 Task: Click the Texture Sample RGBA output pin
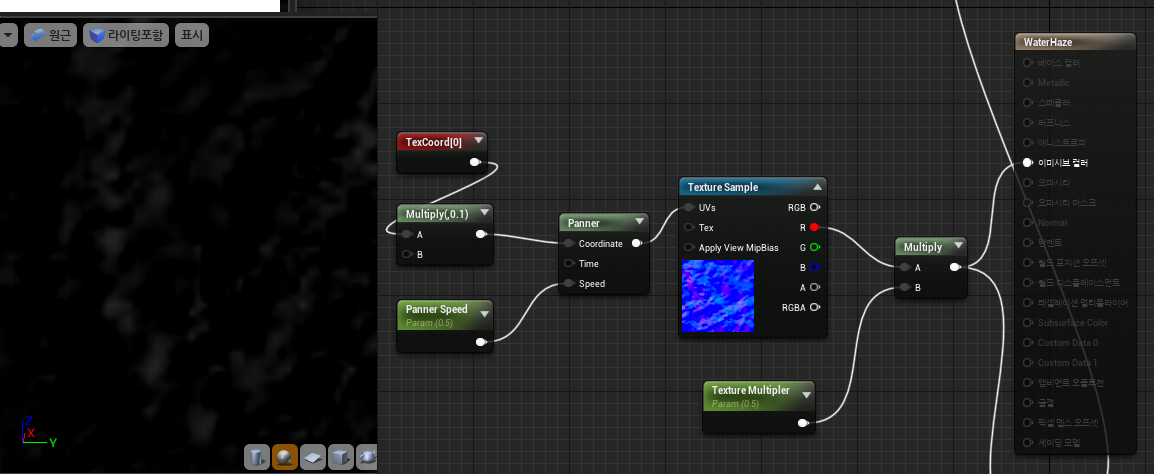tap(814, 307)
